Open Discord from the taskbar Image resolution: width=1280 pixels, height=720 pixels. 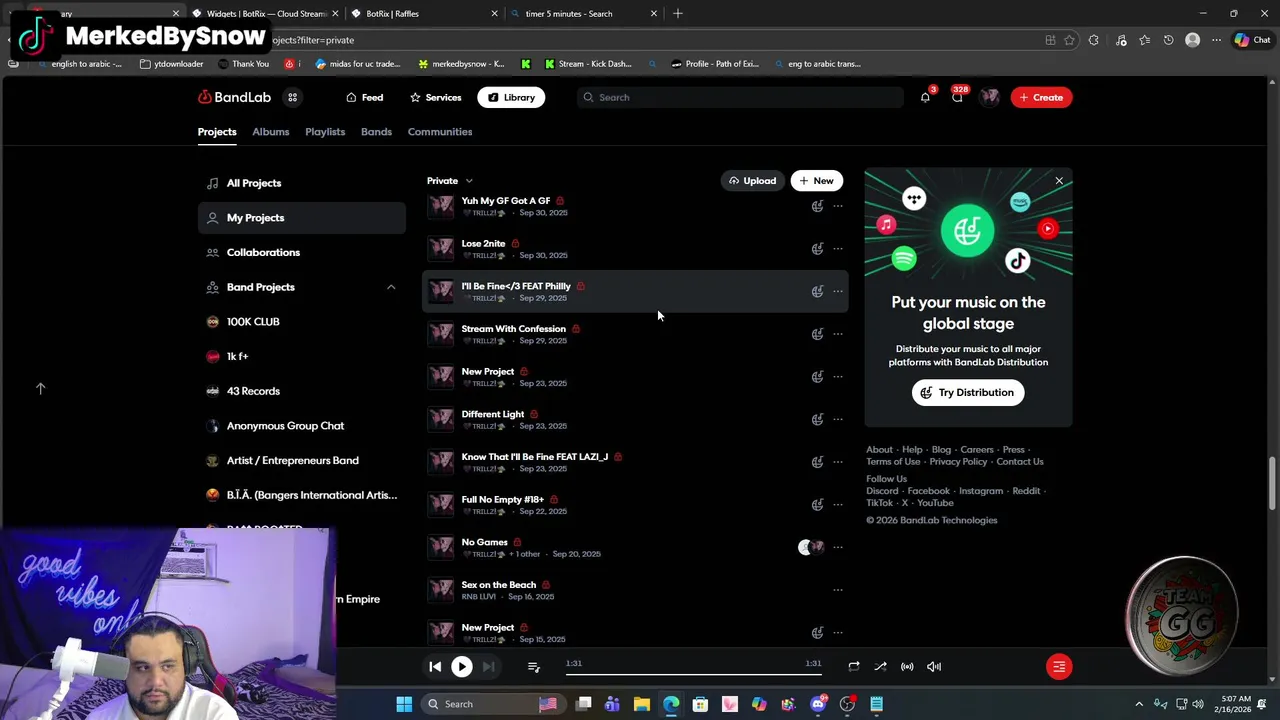pos(818,704)
